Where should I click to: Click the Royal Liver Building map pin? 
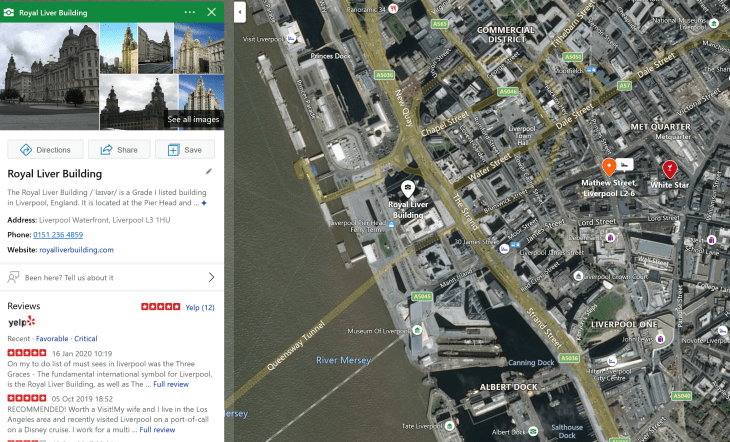click(x=408, y=188)
